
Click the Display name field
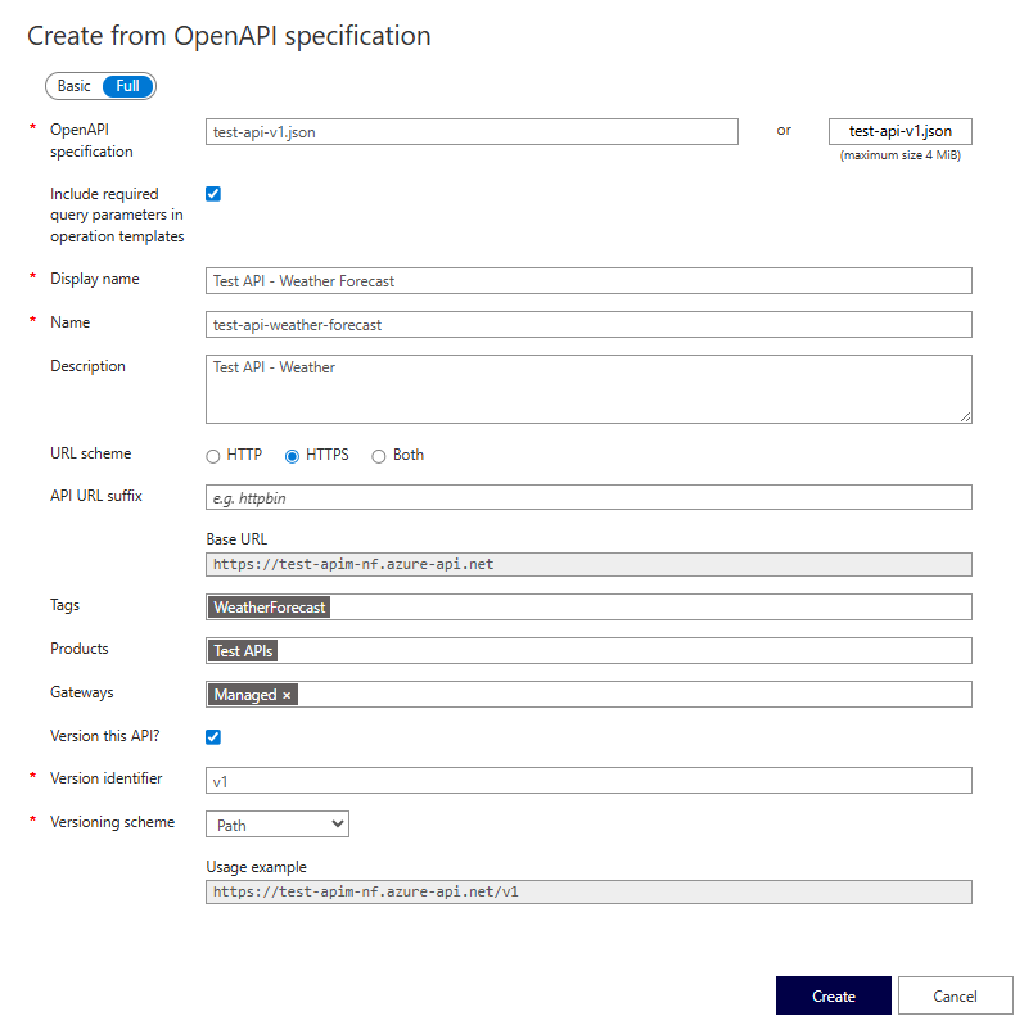pos(588,280)
